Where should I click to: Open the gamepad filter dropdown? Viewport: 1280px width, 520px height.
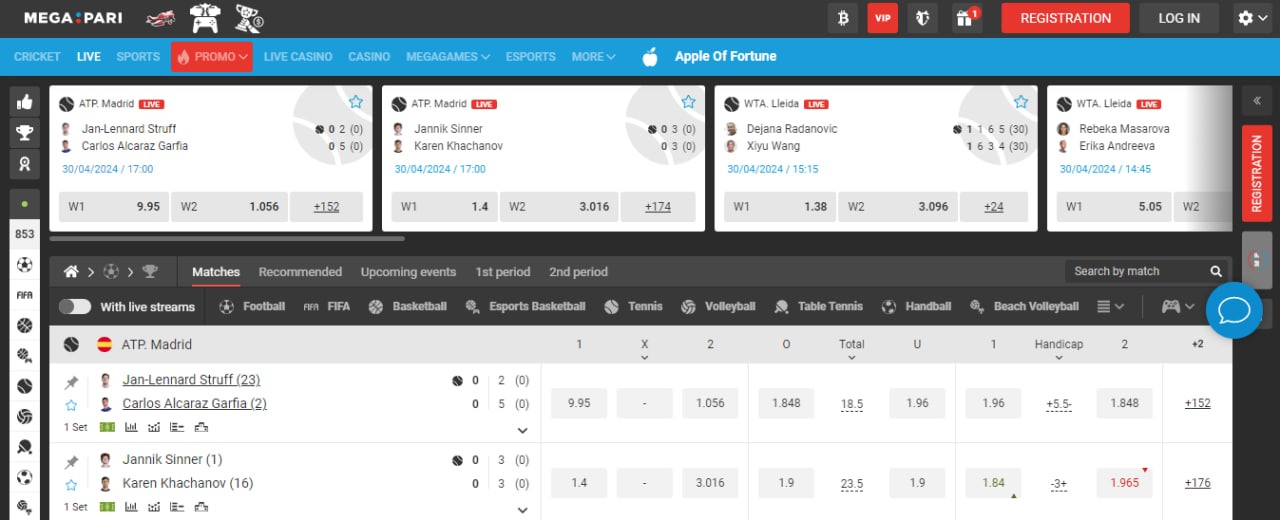pyautogui.click(x=1177, y=307)
